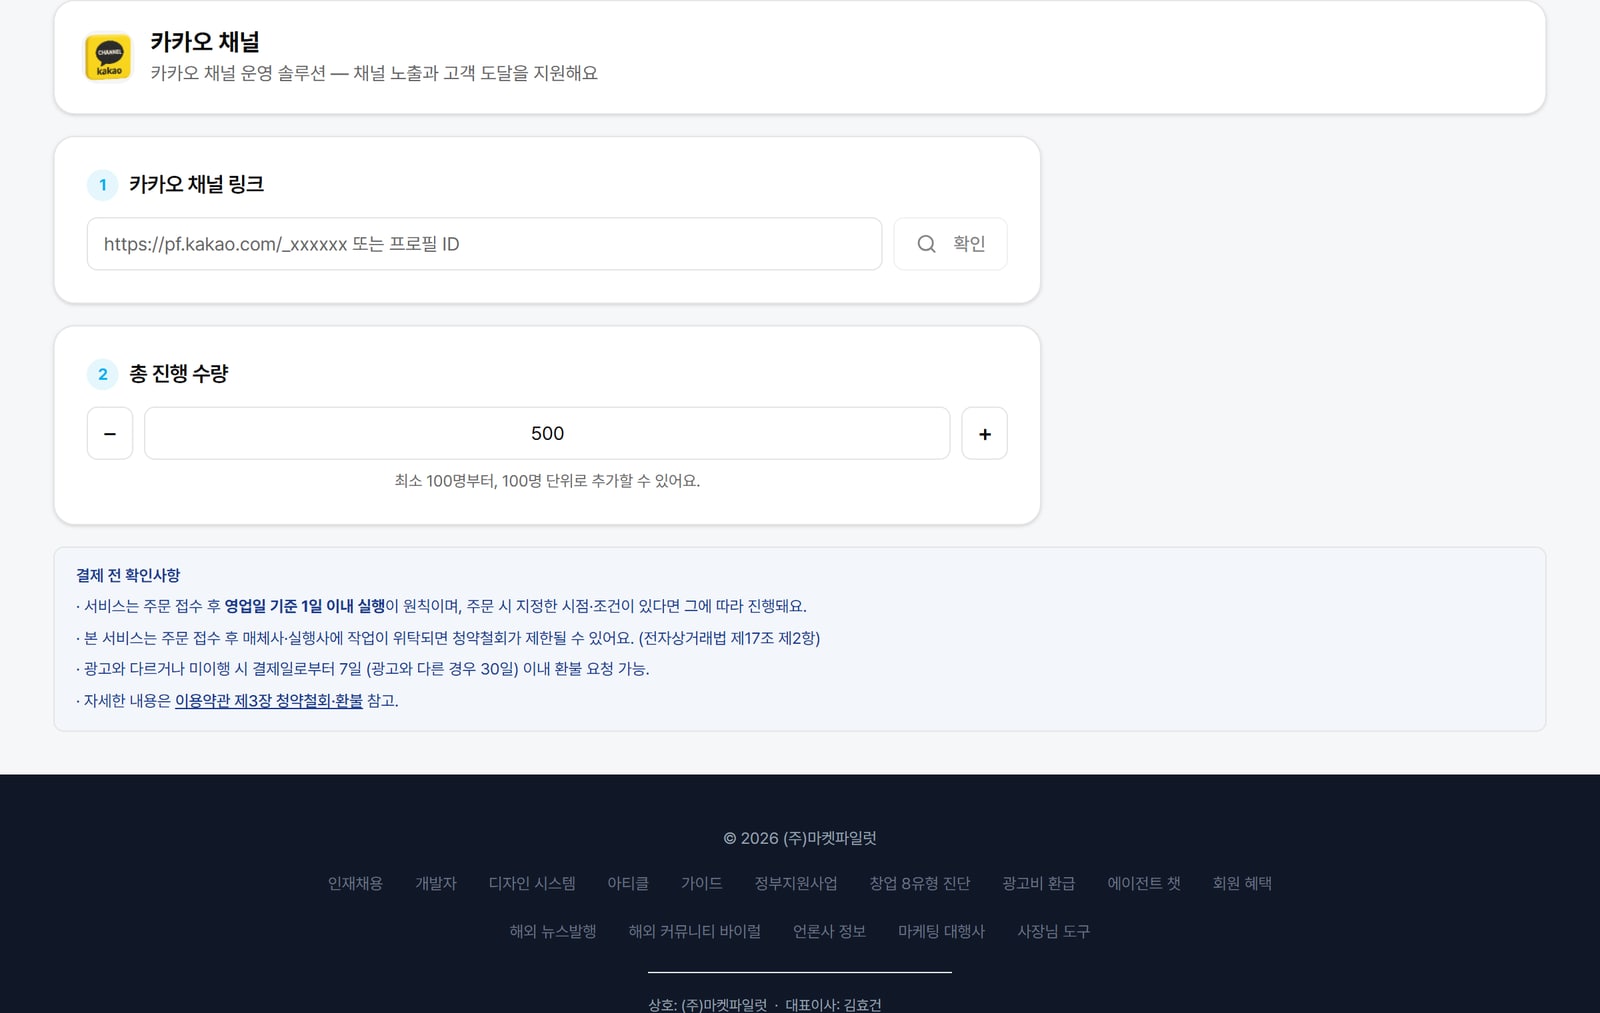Image resolution: width=1600 pixels, height=1013 pixels.
Task: Click the Kakao channel logo icon
Action: (x=108, y=57)
